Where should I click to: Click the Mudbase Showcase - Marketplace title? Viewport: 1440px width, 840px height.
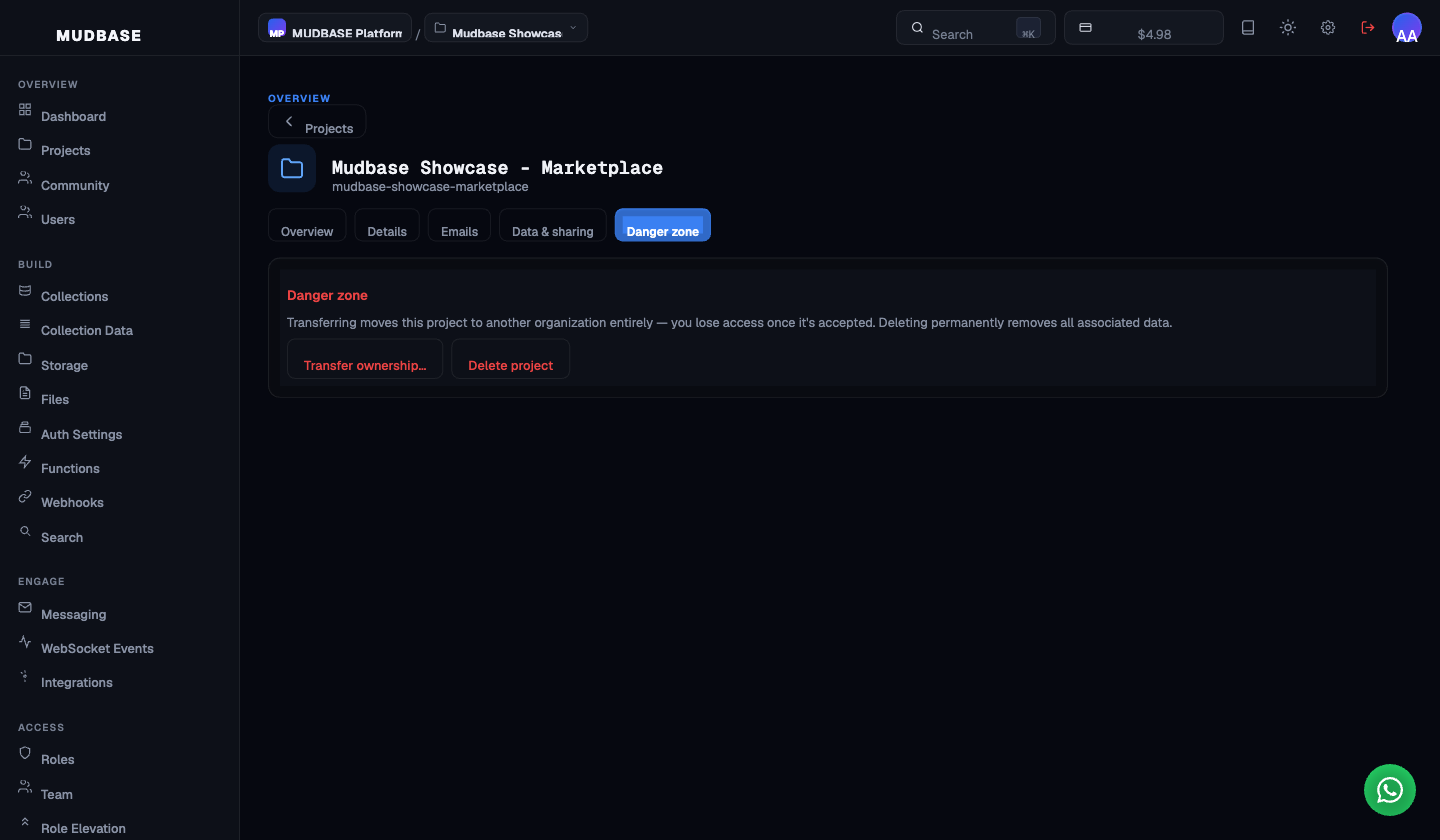[x=497, y=168]
